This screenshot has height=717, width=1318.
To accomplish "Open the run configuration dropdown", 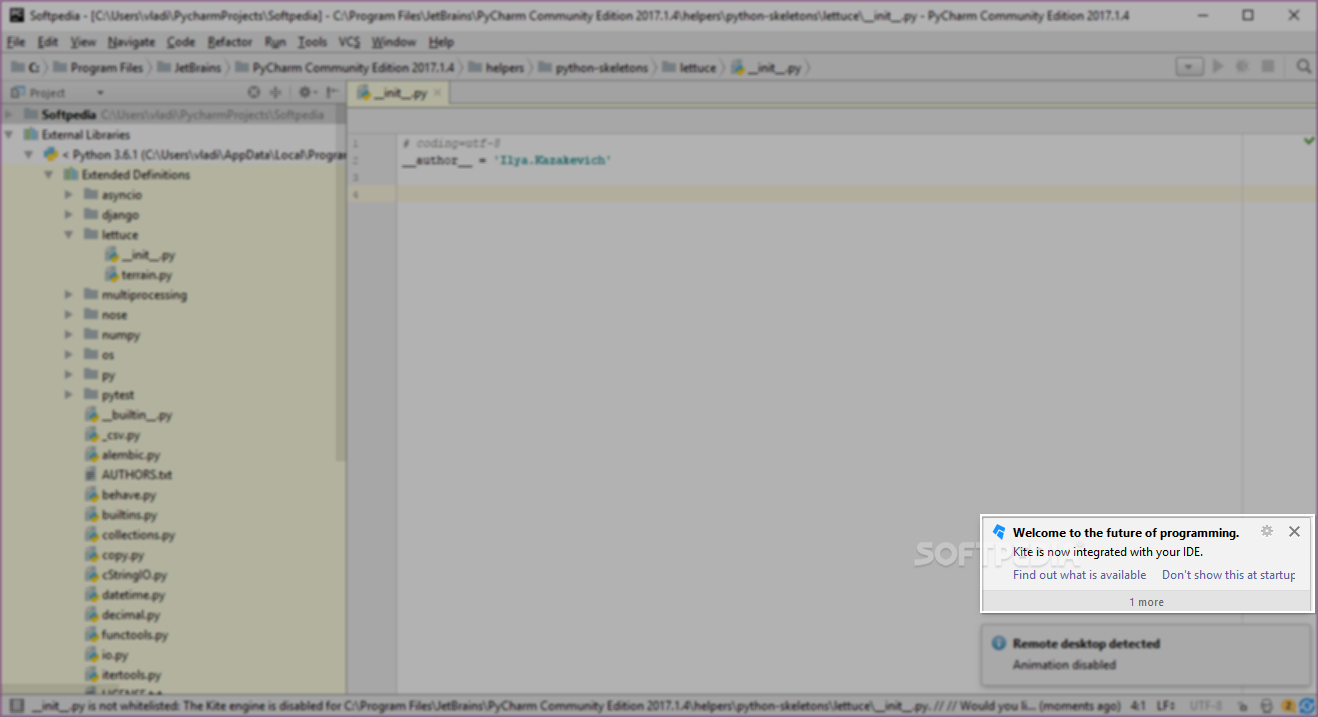I will [1189, 67].
